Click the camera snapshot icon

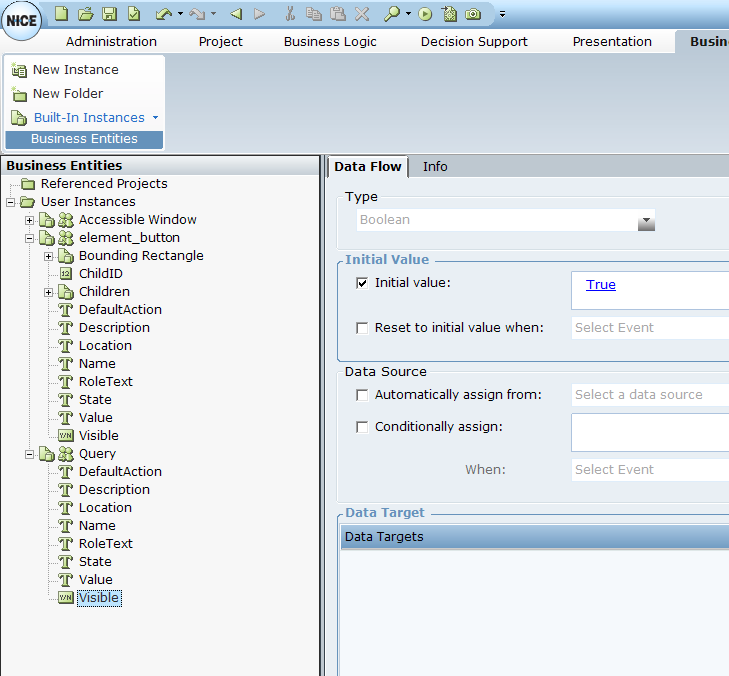[x=473, y=14]
